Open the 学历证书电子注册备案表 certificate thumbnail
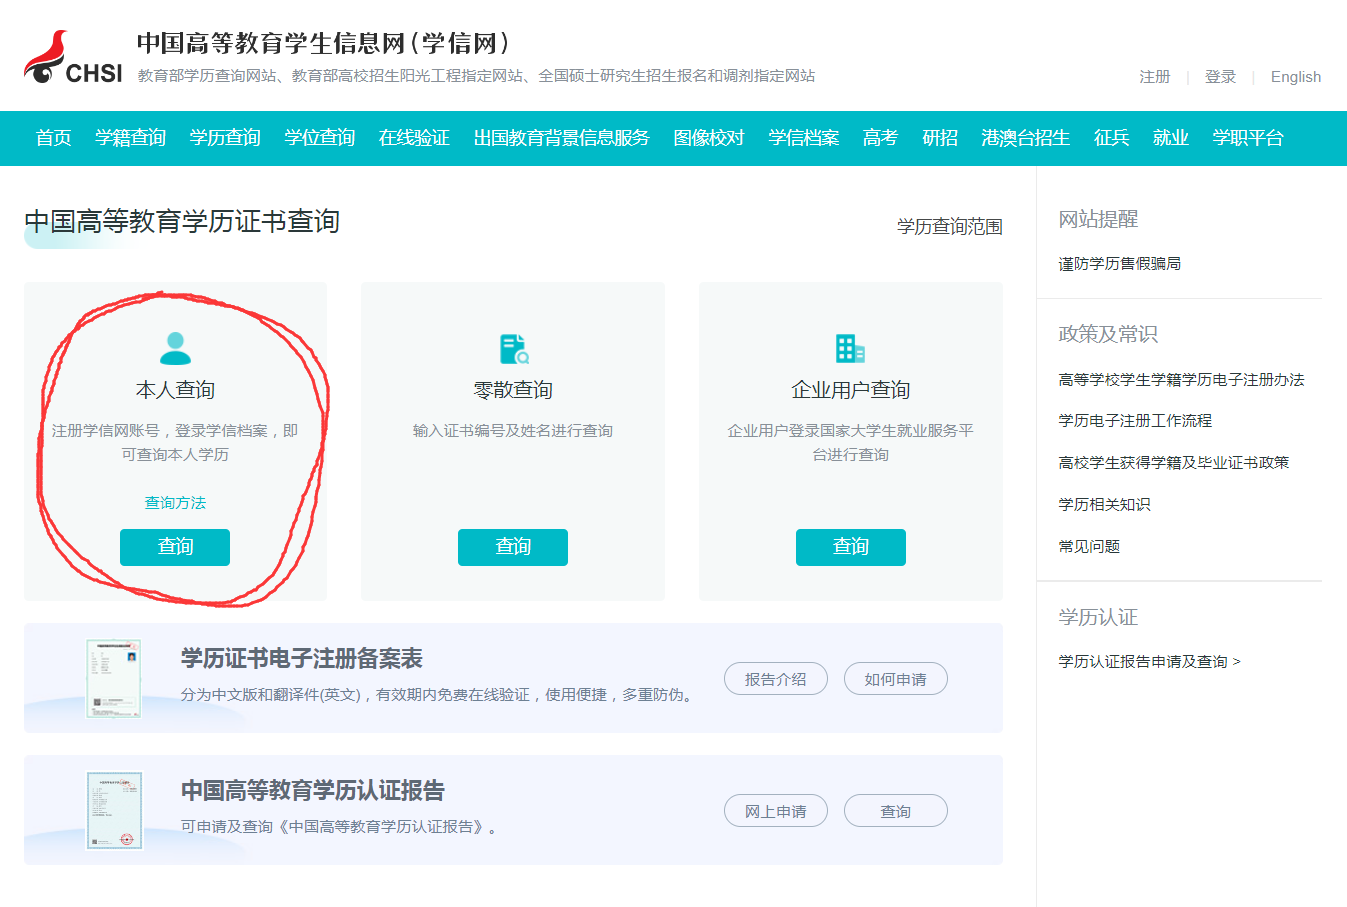Image resolution: width=1347 pixels, height=907 pixels. click(114, 679)
